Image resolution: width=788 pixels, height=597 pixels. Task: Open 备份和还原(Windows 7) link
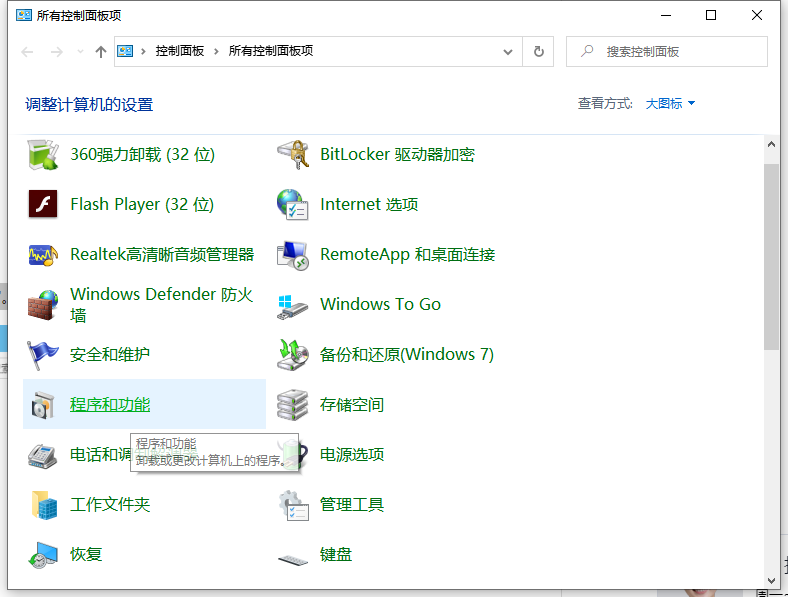click(407, 354)
